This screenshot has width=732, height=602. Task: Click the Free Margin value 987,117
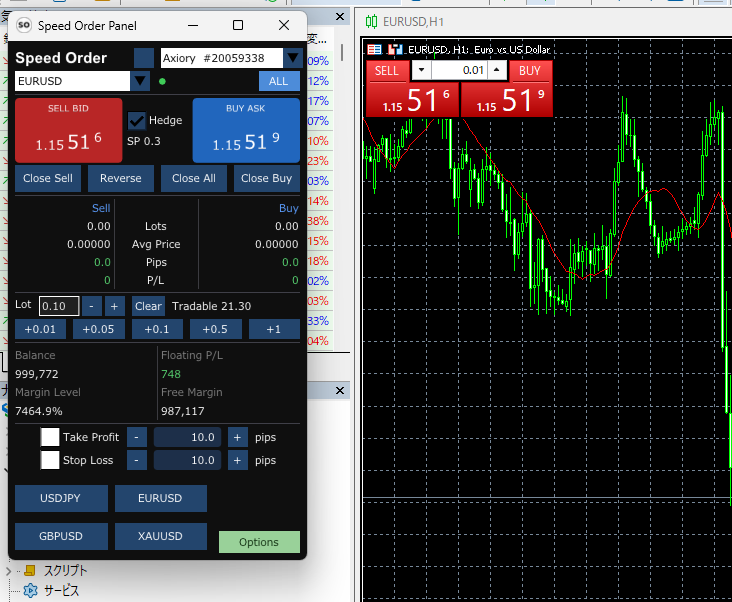pos(183,411)
